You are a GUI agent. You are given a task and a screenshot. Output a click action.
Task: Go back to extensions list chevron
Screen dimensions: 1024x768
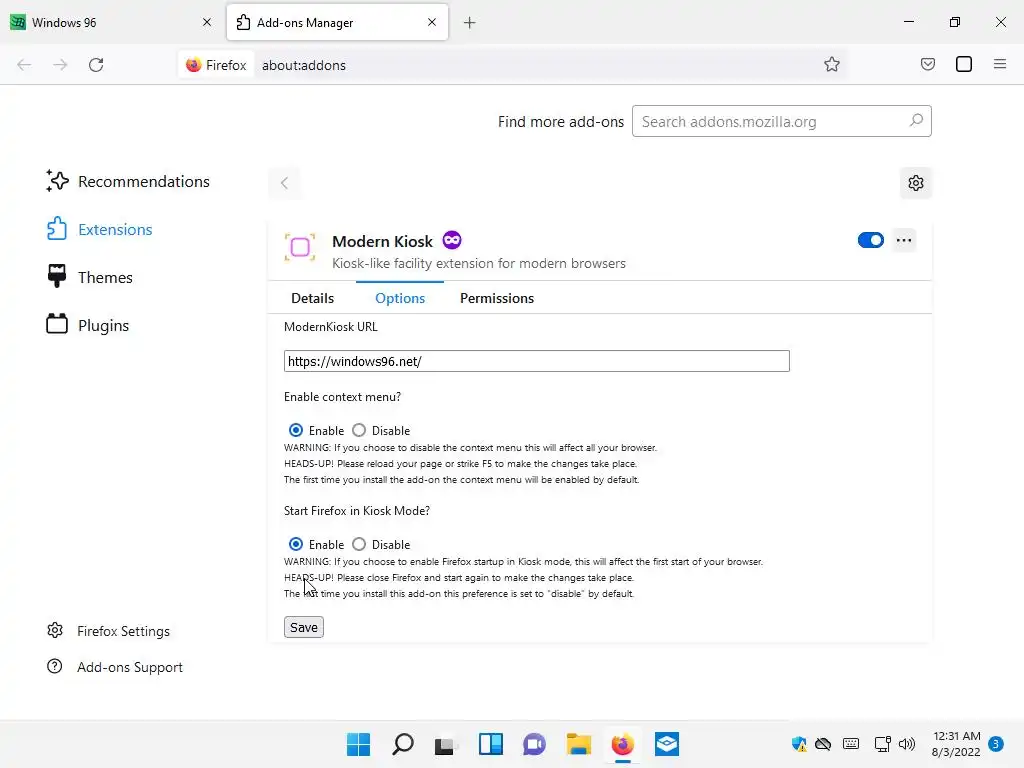(x=284, y=183)
